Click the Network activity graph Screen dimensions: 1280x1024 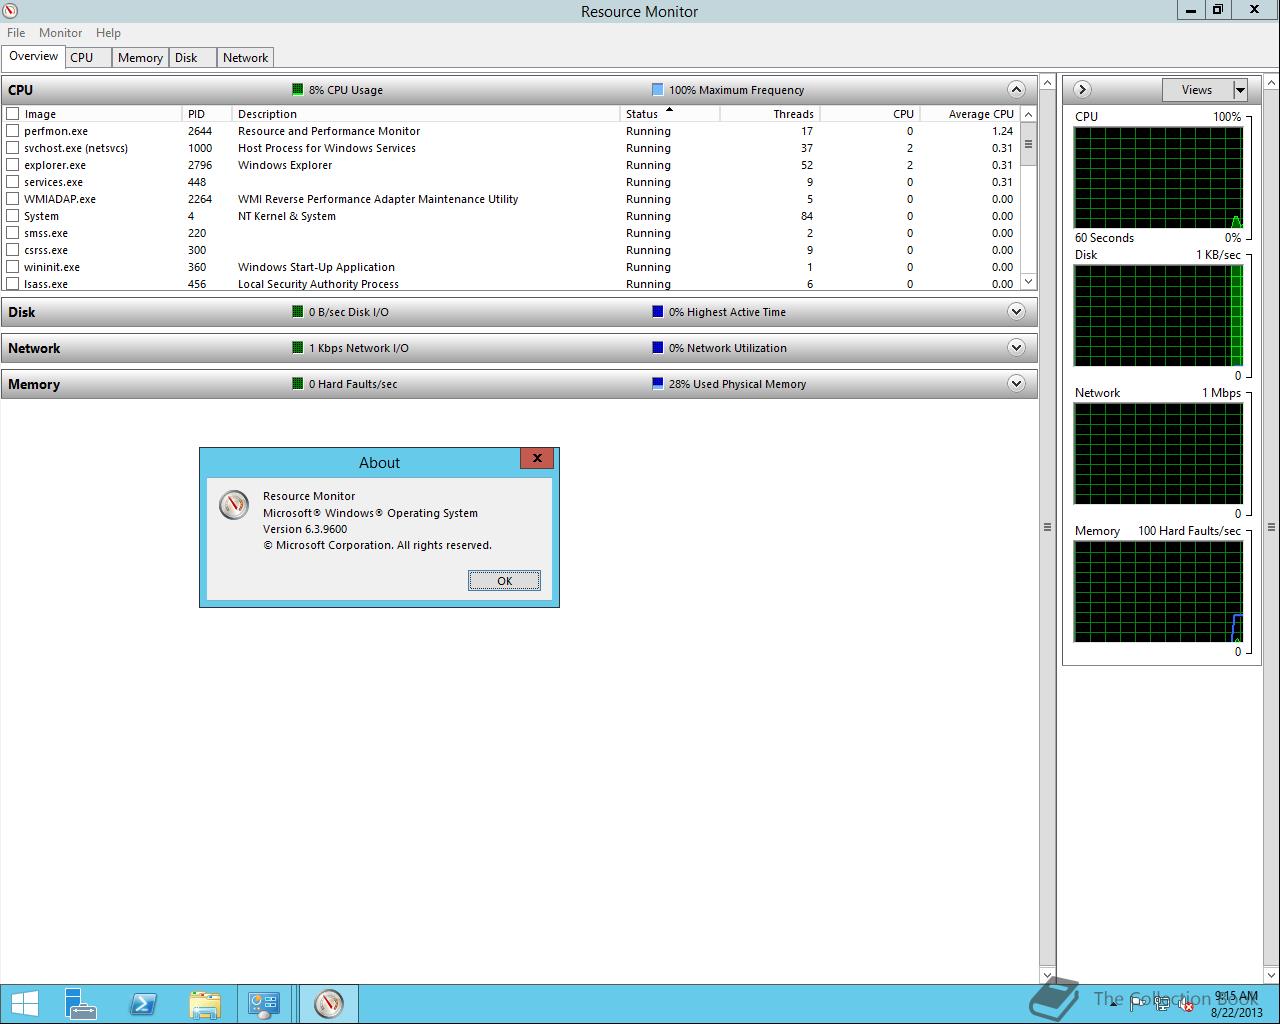pos(1158,454)
